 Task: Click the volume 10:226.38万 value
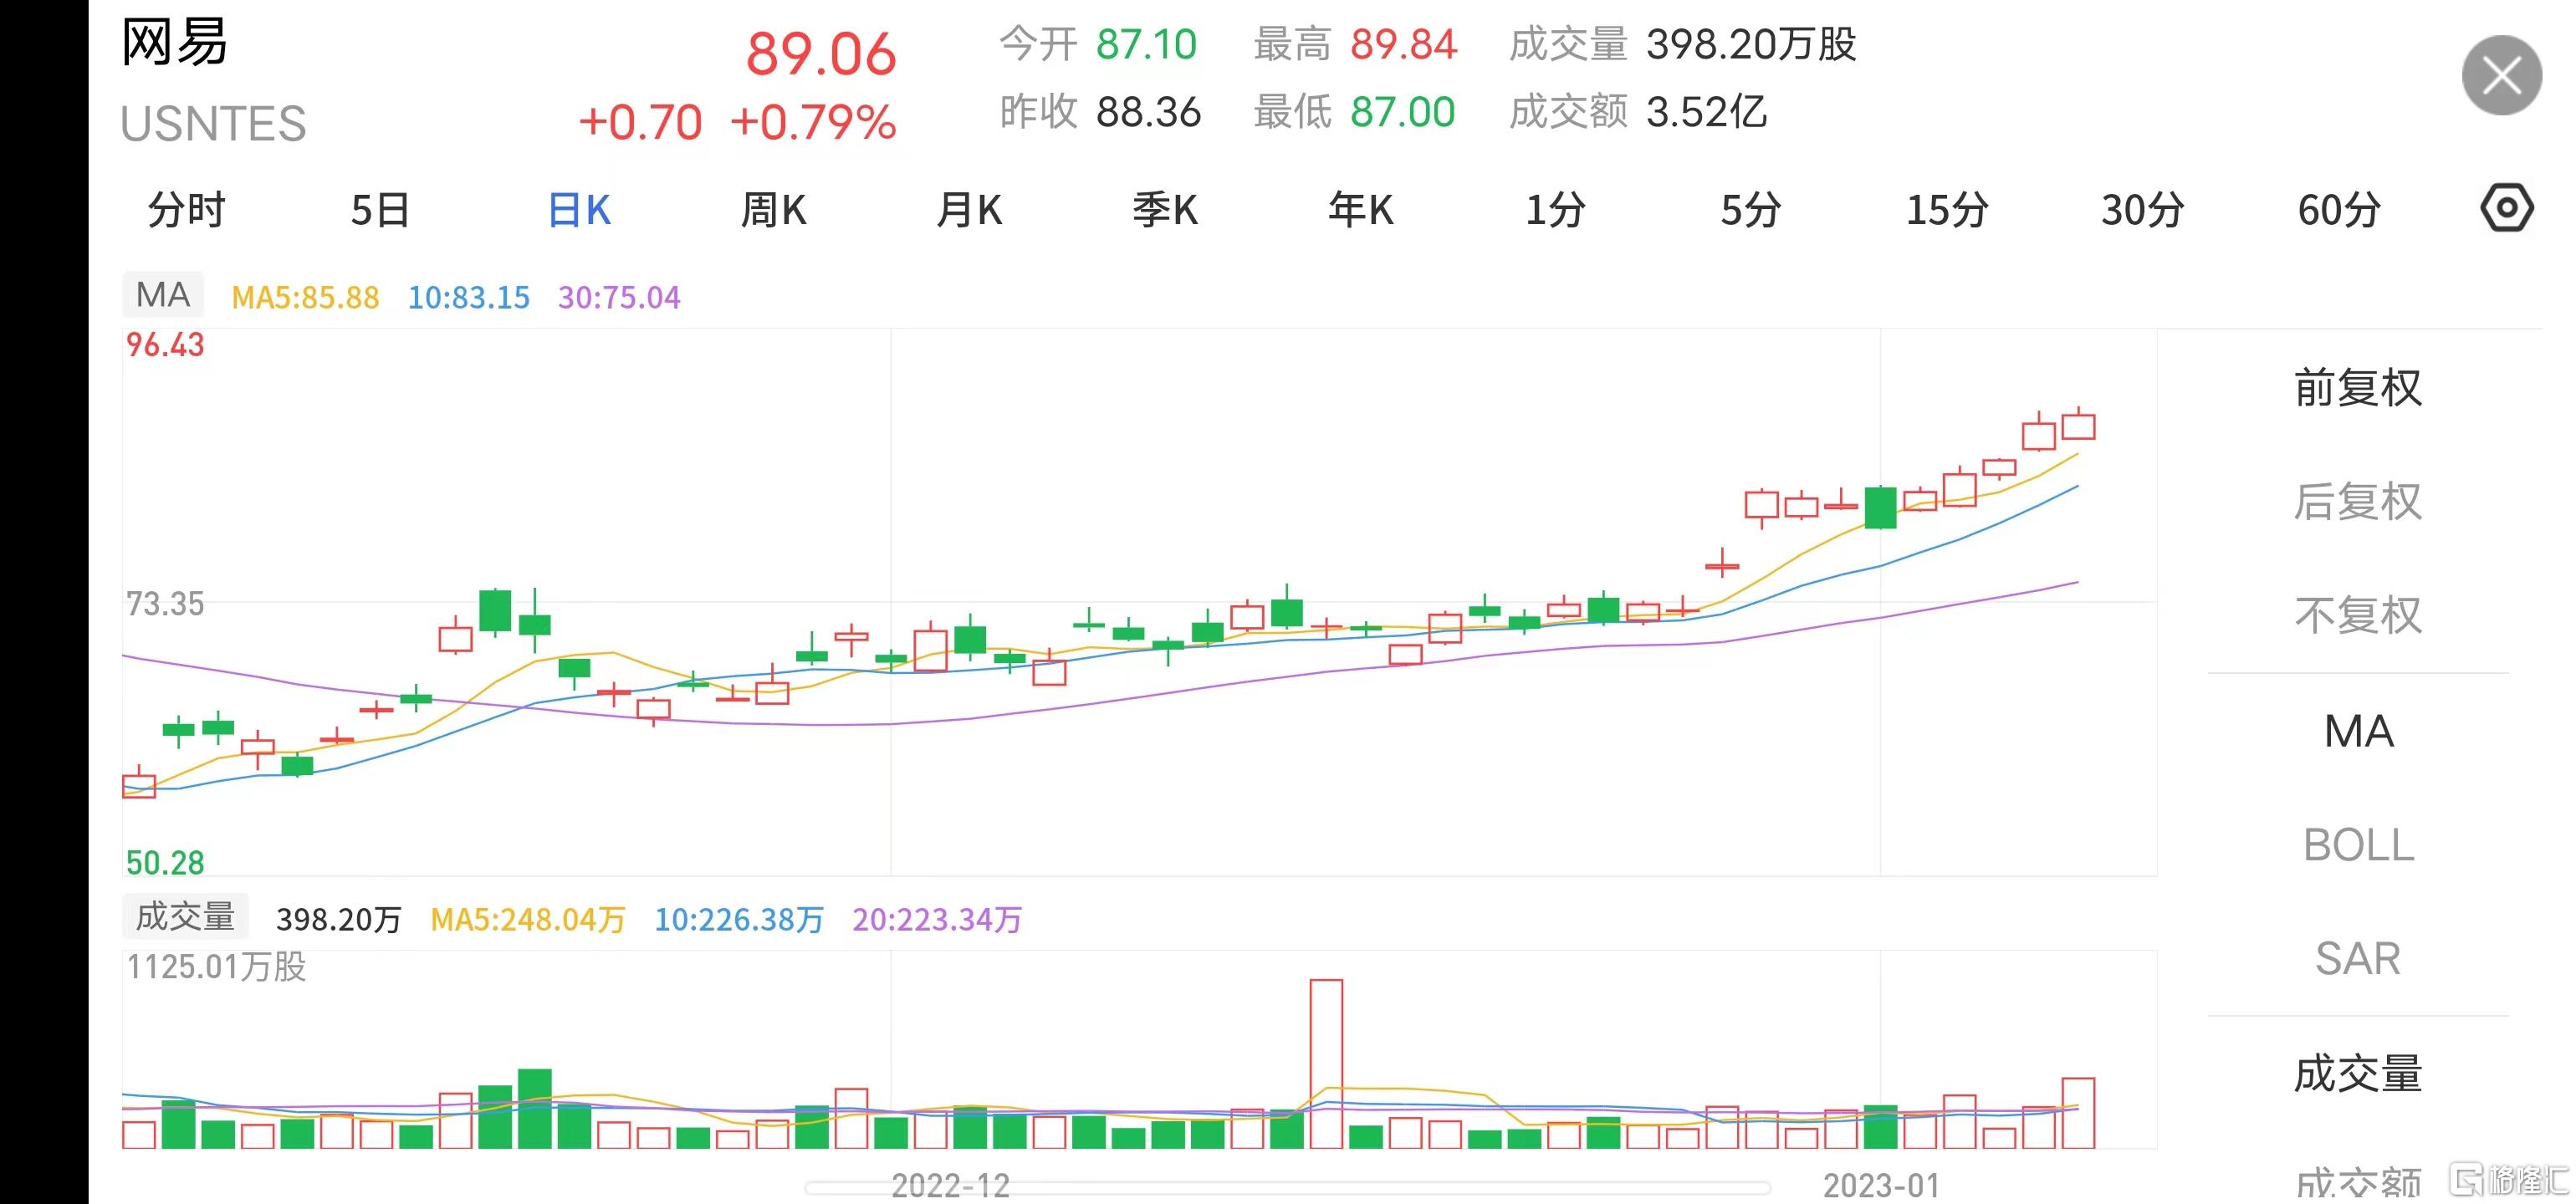739,920
